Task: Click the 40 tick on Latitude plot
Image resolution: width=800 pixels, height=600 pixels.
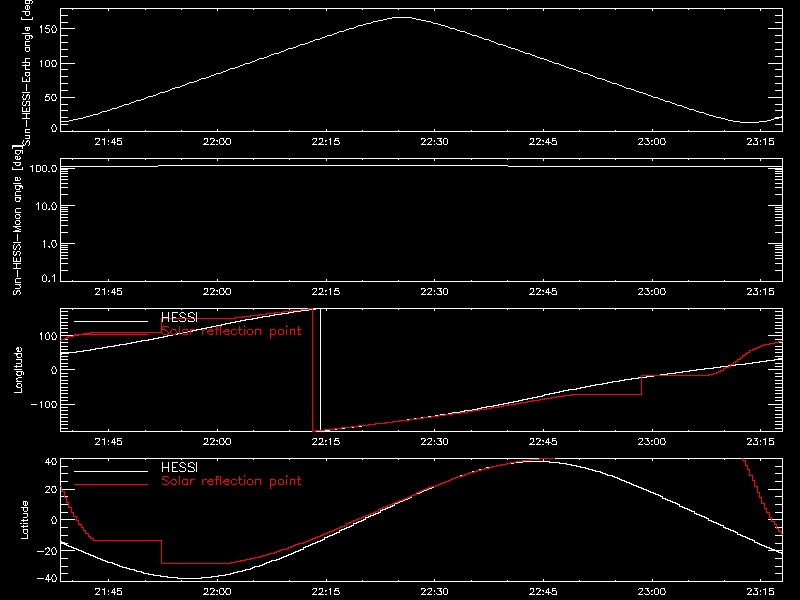Action: click(51, 462)
